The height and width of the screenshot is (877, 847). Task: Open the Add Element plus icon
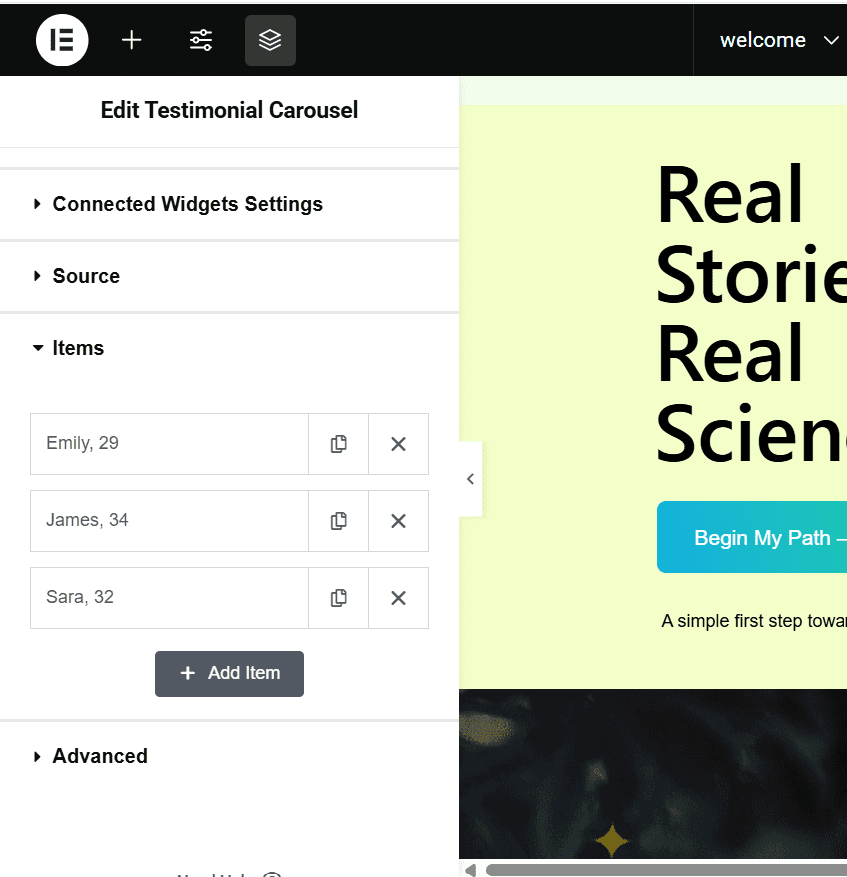click(x=132, y=40)
